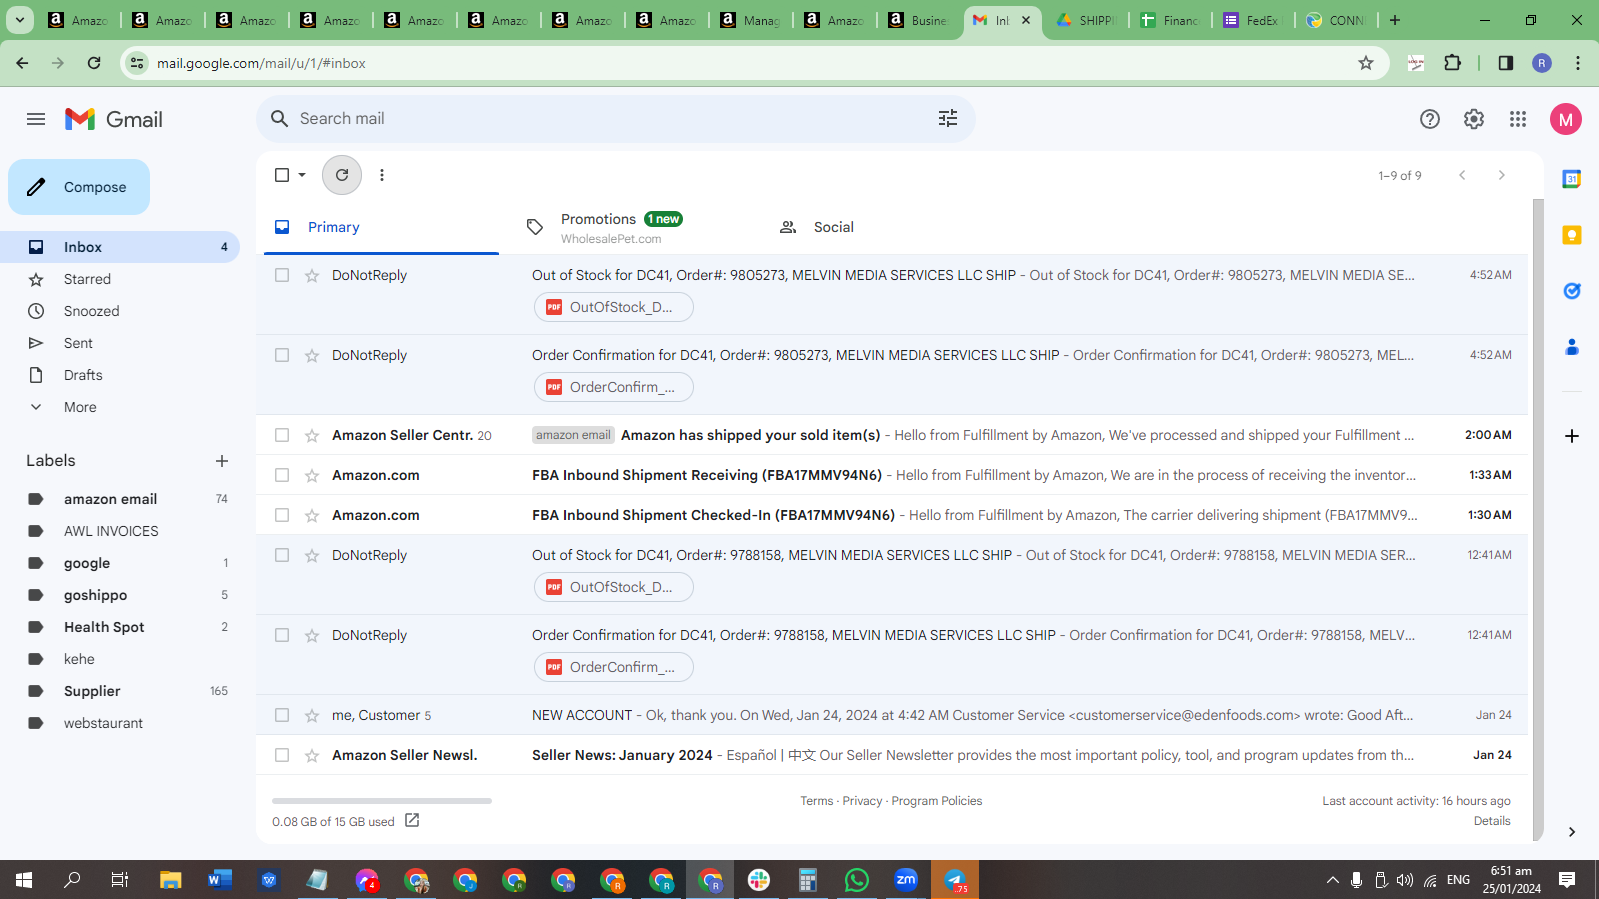Open File Explorer from the taskbar
Image resolution: width=1599 pixels, height=899 pixels.
pyautogui.click(x=171, y=880)
